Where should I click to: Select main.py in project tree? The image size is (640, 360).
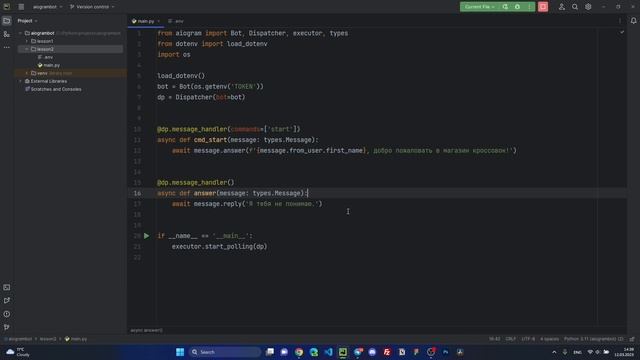pyautogui.click(x=49, y=65)
